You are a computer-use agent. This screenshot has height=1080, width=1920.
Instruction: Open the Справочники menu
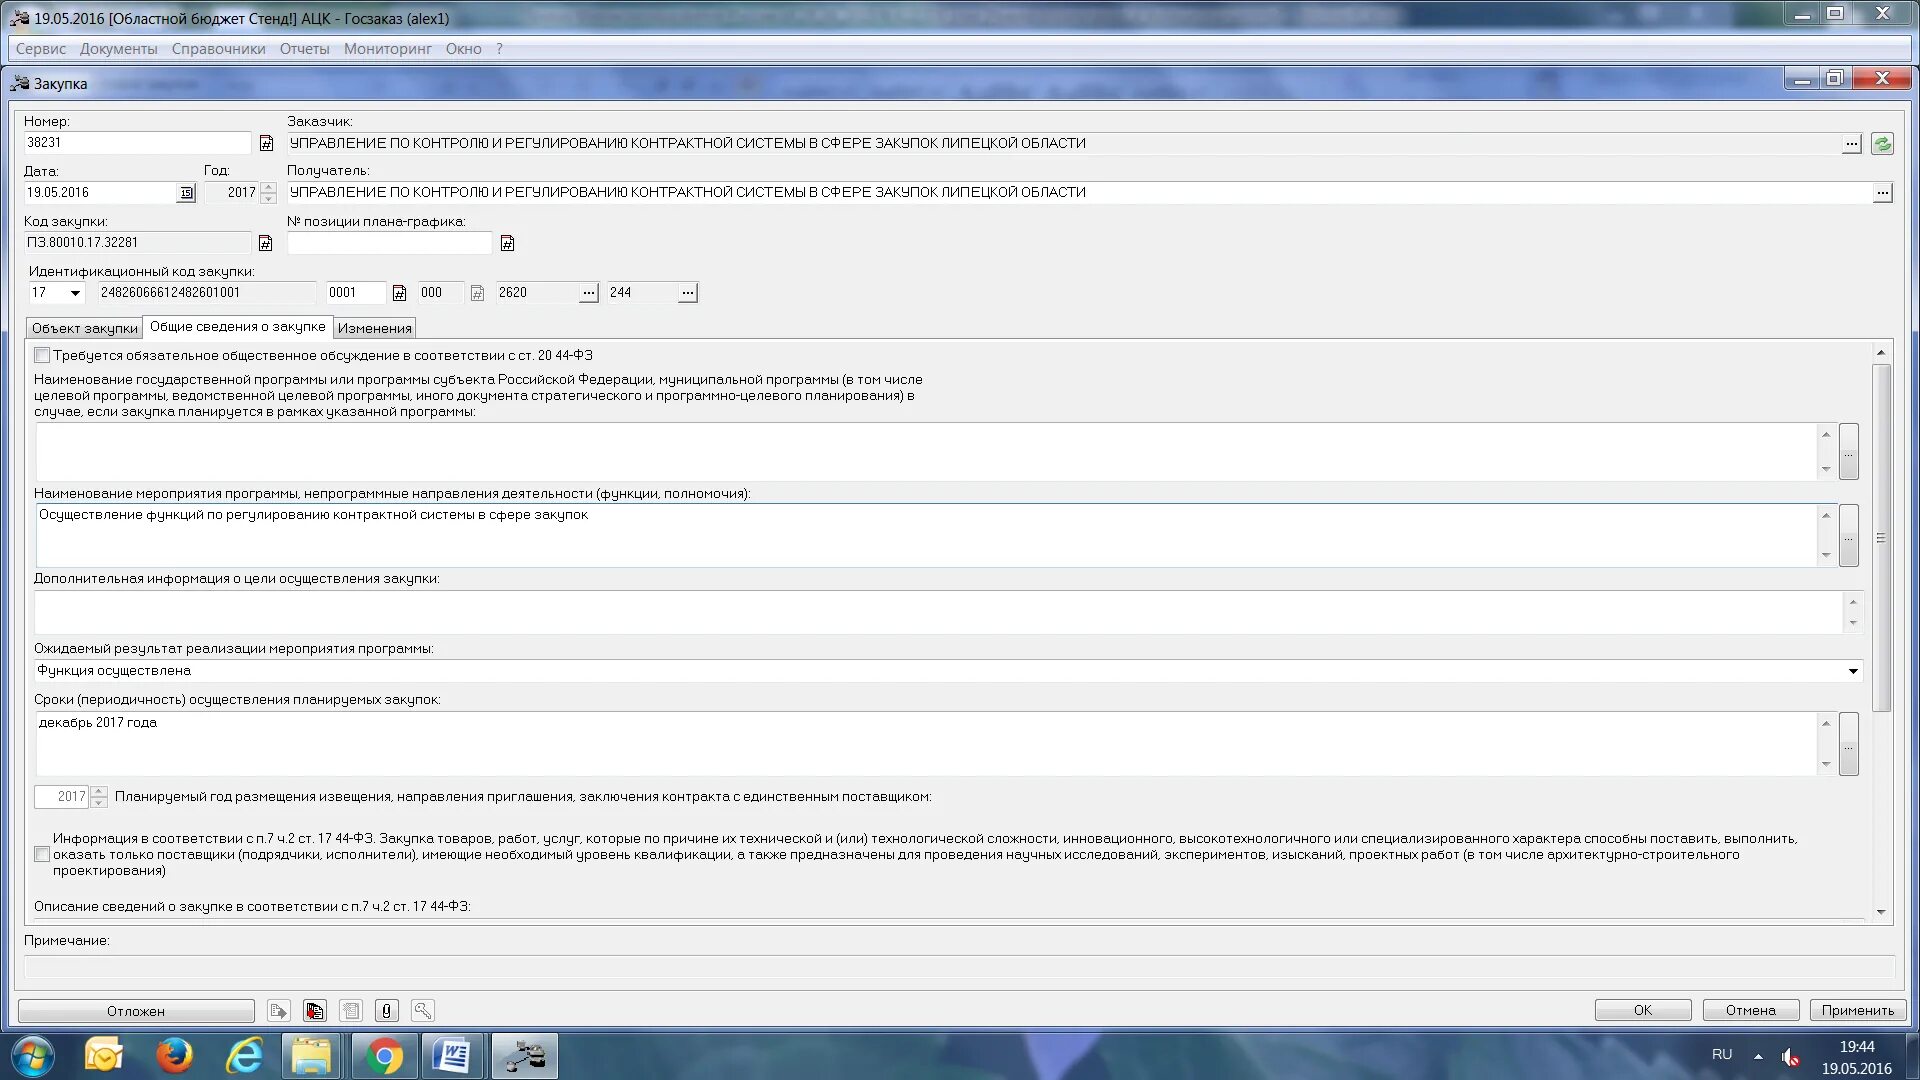point(218,49)
